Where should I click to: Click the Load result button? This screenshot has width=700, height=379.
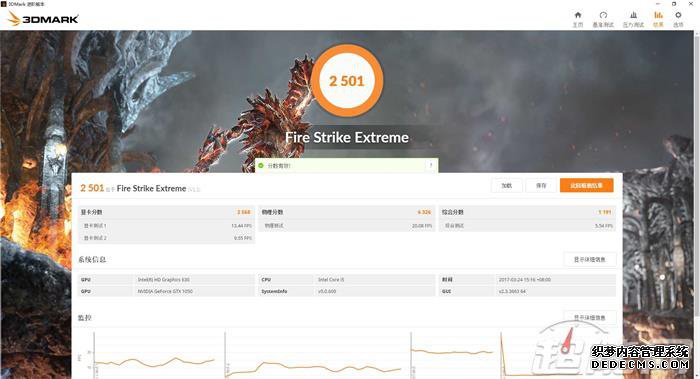click(x=507, y=185)
